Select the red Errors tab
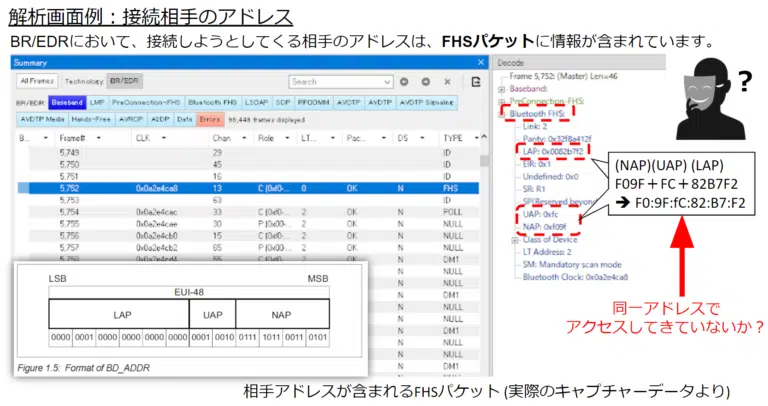The image size is (768, 406). click(x=210, y=118)
